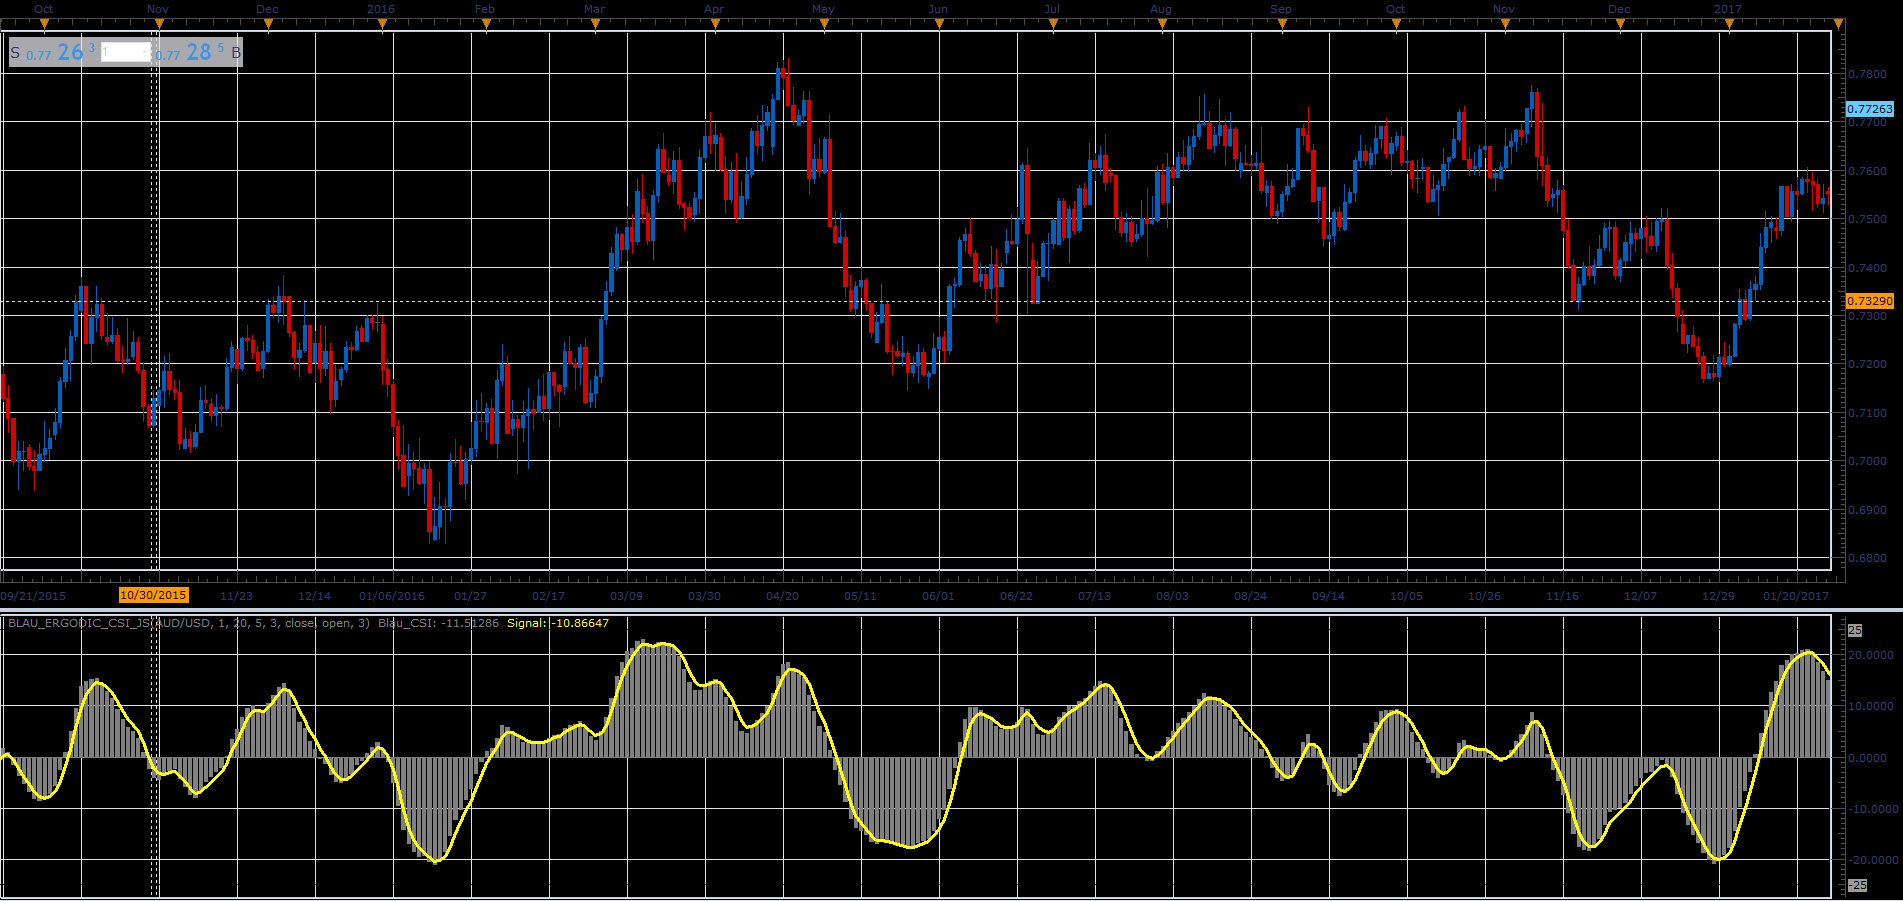
Task: Click the Aug orange timeline marker
Action: coord(1163,24)
